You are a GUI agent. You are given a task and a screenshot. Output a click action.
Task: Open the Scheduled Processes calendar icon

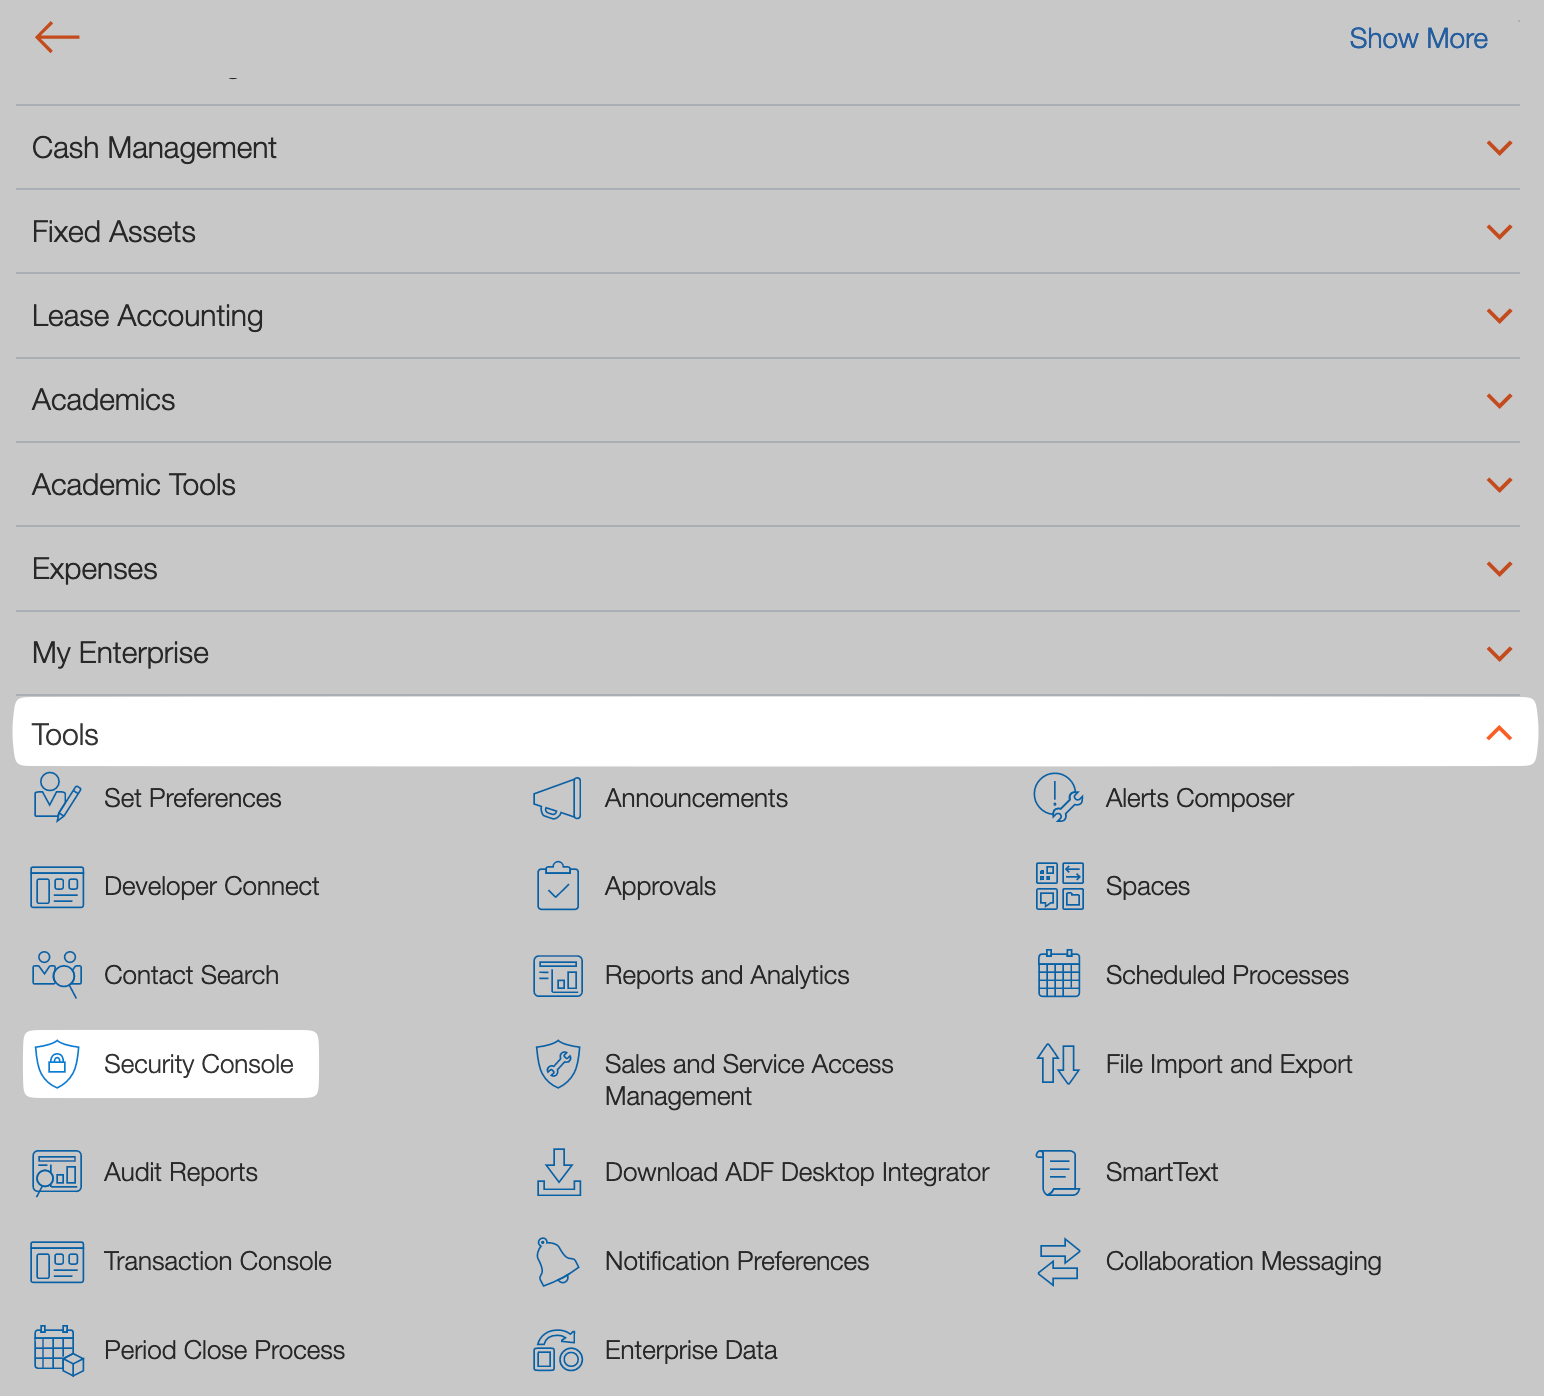(1058, 974)
